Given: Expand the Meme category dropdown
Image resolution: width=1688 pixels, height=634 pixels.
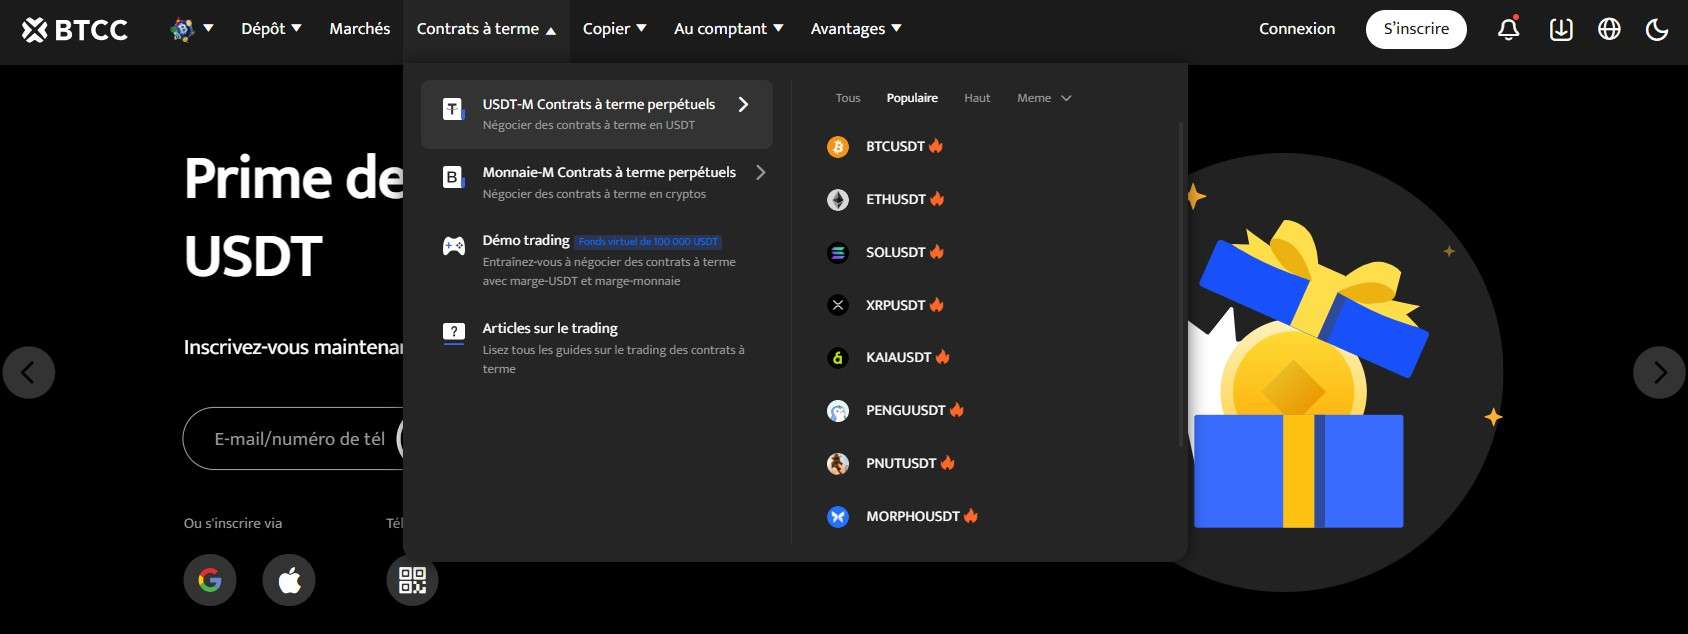Looking at the screenshot, I should tap(1043, 97).
